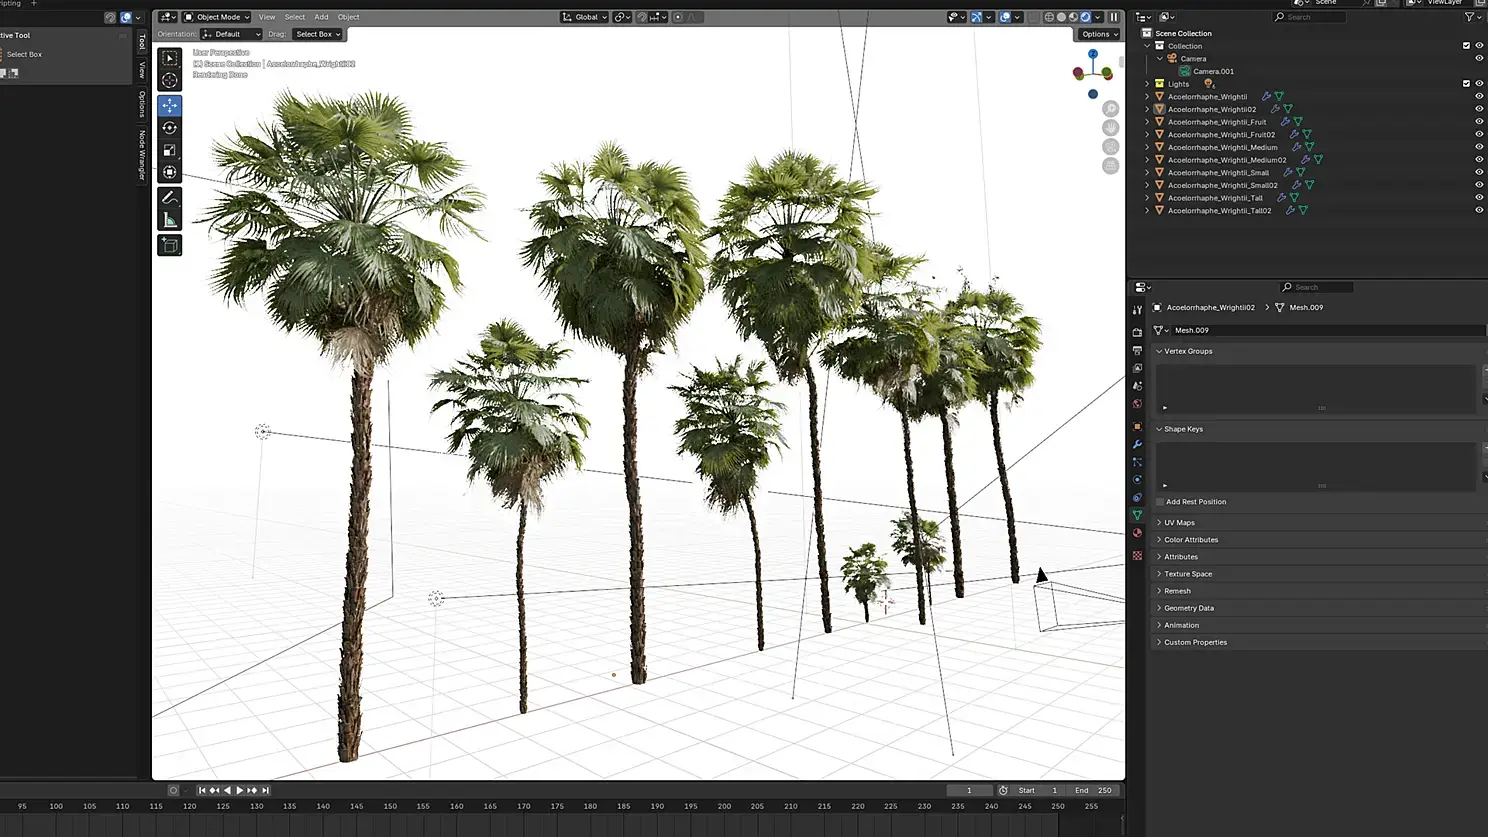Open the Modifiers wrench properties tab
The height and width of the screenshot is (837, 1488).
click(x=1137, y=445)
